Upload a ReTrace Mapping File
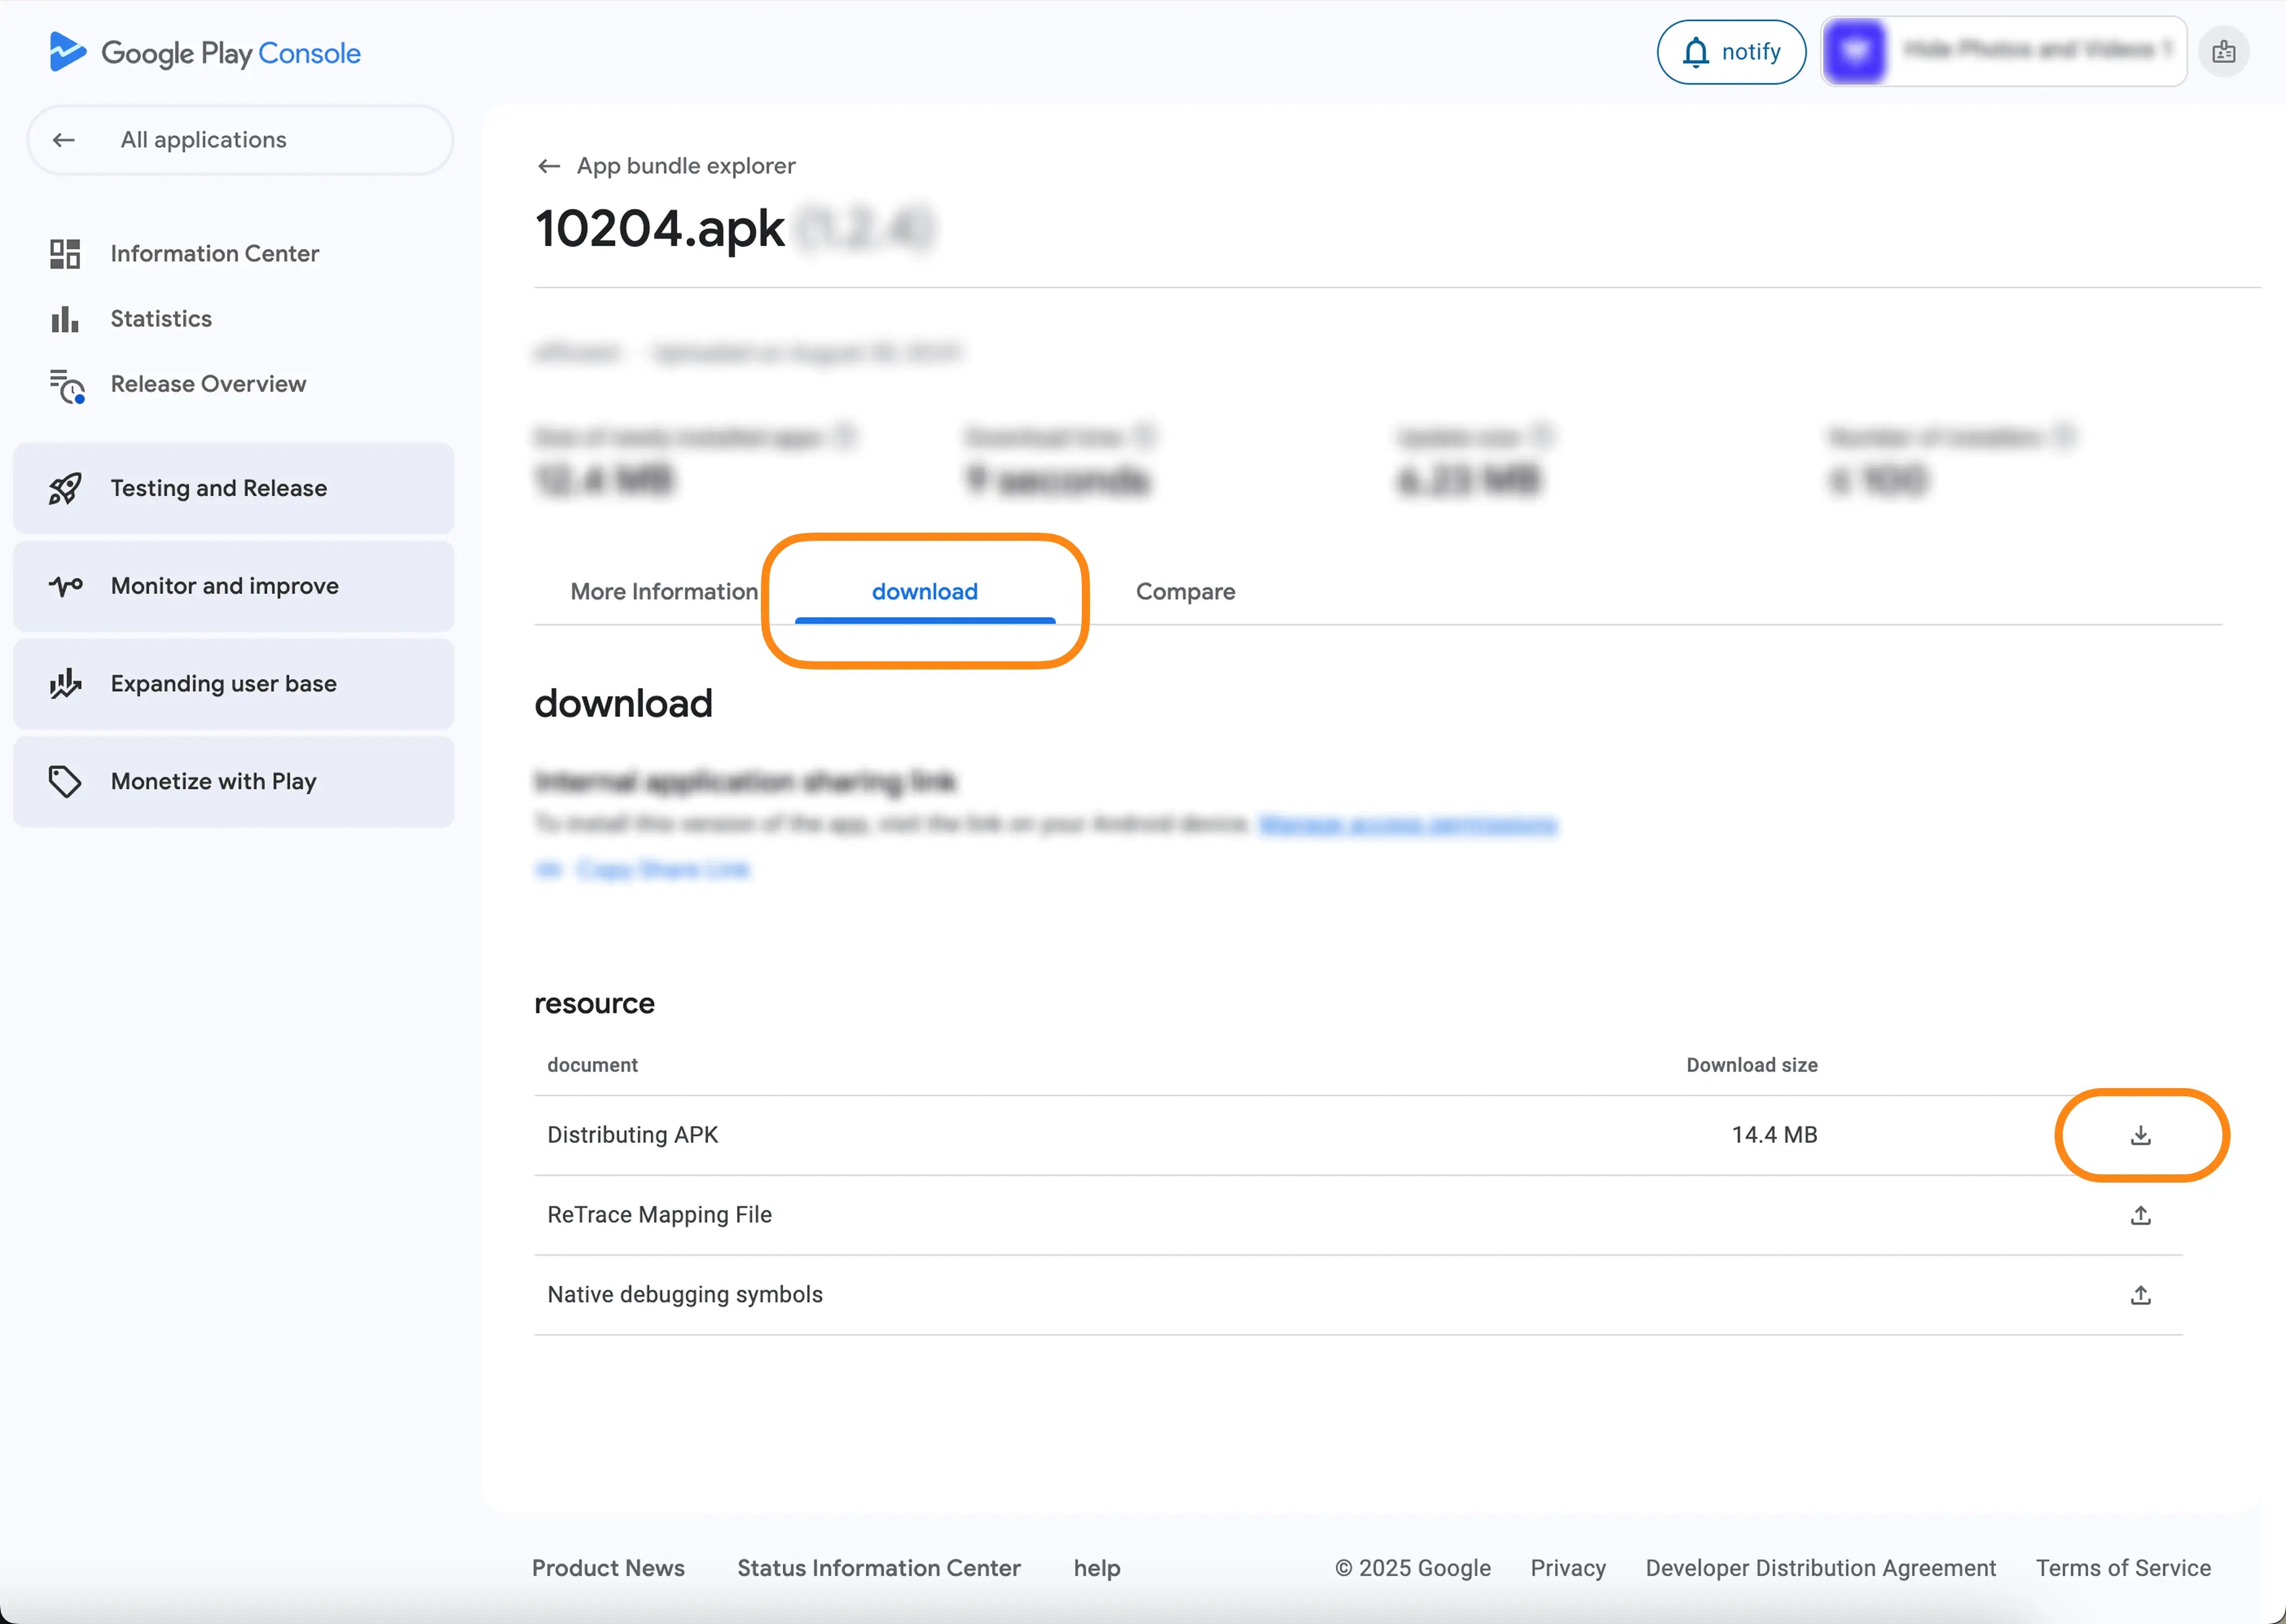2286x1624 pixels. [2140, 1215]
